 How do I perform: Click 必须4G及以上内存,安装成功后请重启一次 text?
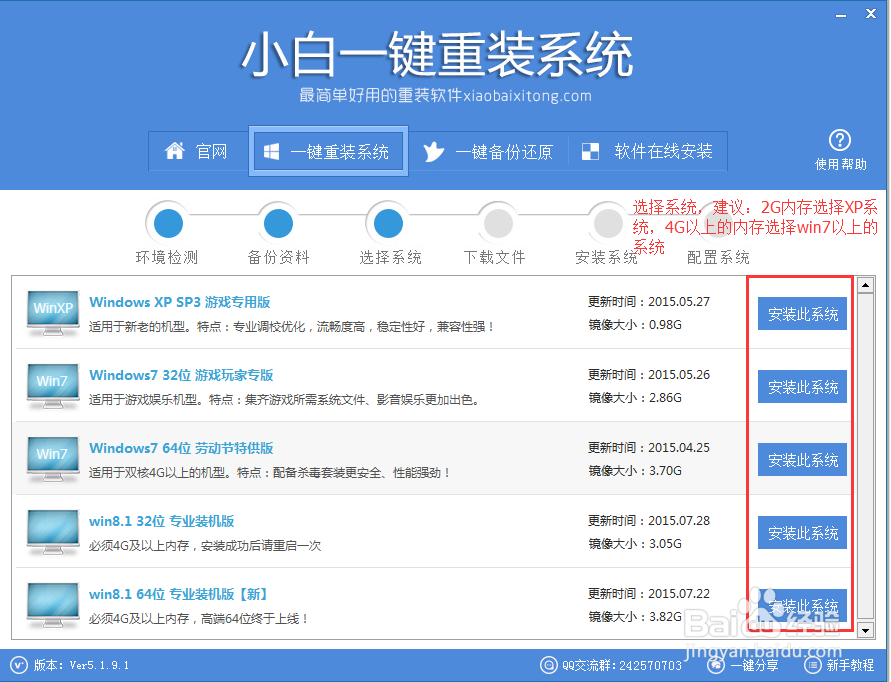tap(205, 546)
